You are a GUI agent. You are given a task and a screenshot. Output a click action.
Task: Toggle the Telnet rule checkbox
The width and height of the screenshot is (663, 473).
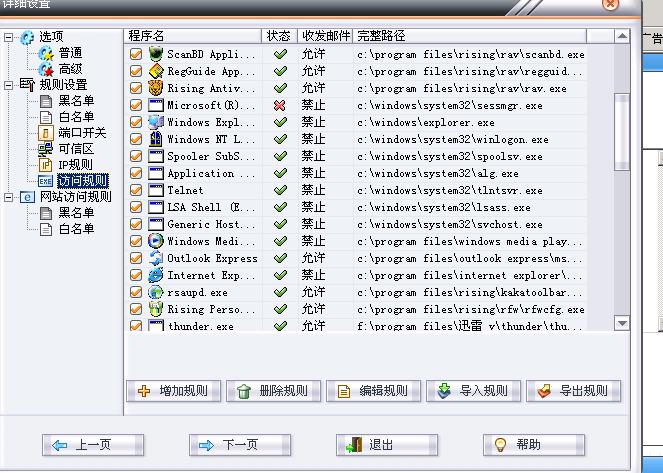(136, 190)
